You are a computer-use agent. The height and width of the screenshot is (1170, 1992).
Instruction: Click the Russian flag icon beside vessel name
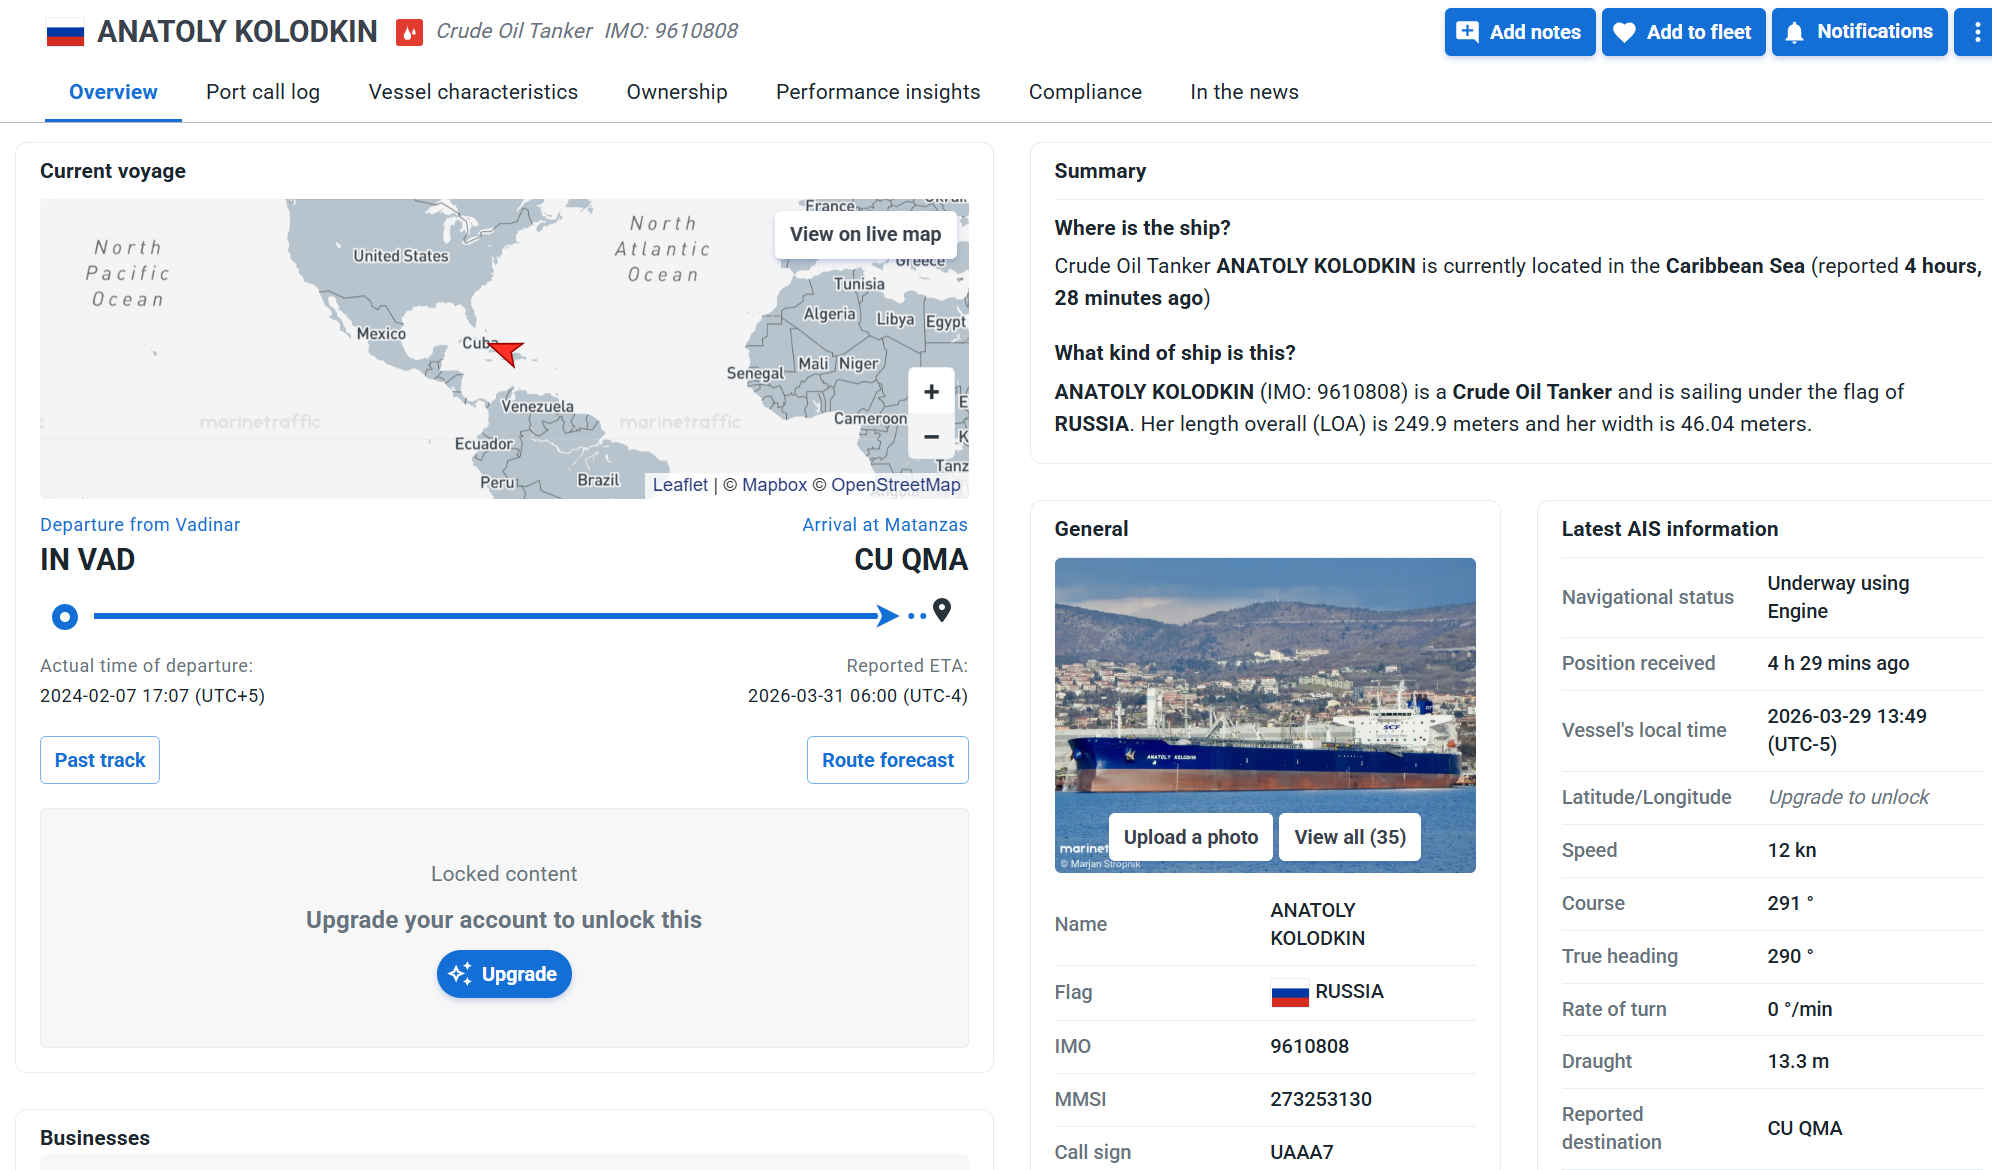click(x=65, y=34)
